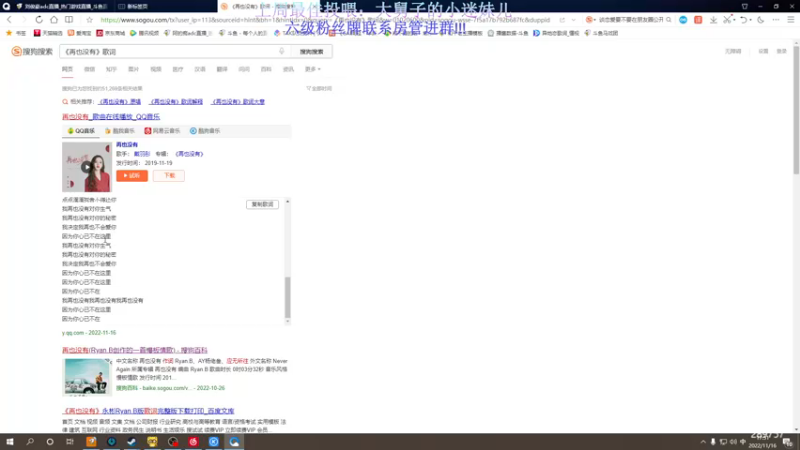Open the all-time filter dropdown
Screen dimensions: 800x450
coord(319,88)
